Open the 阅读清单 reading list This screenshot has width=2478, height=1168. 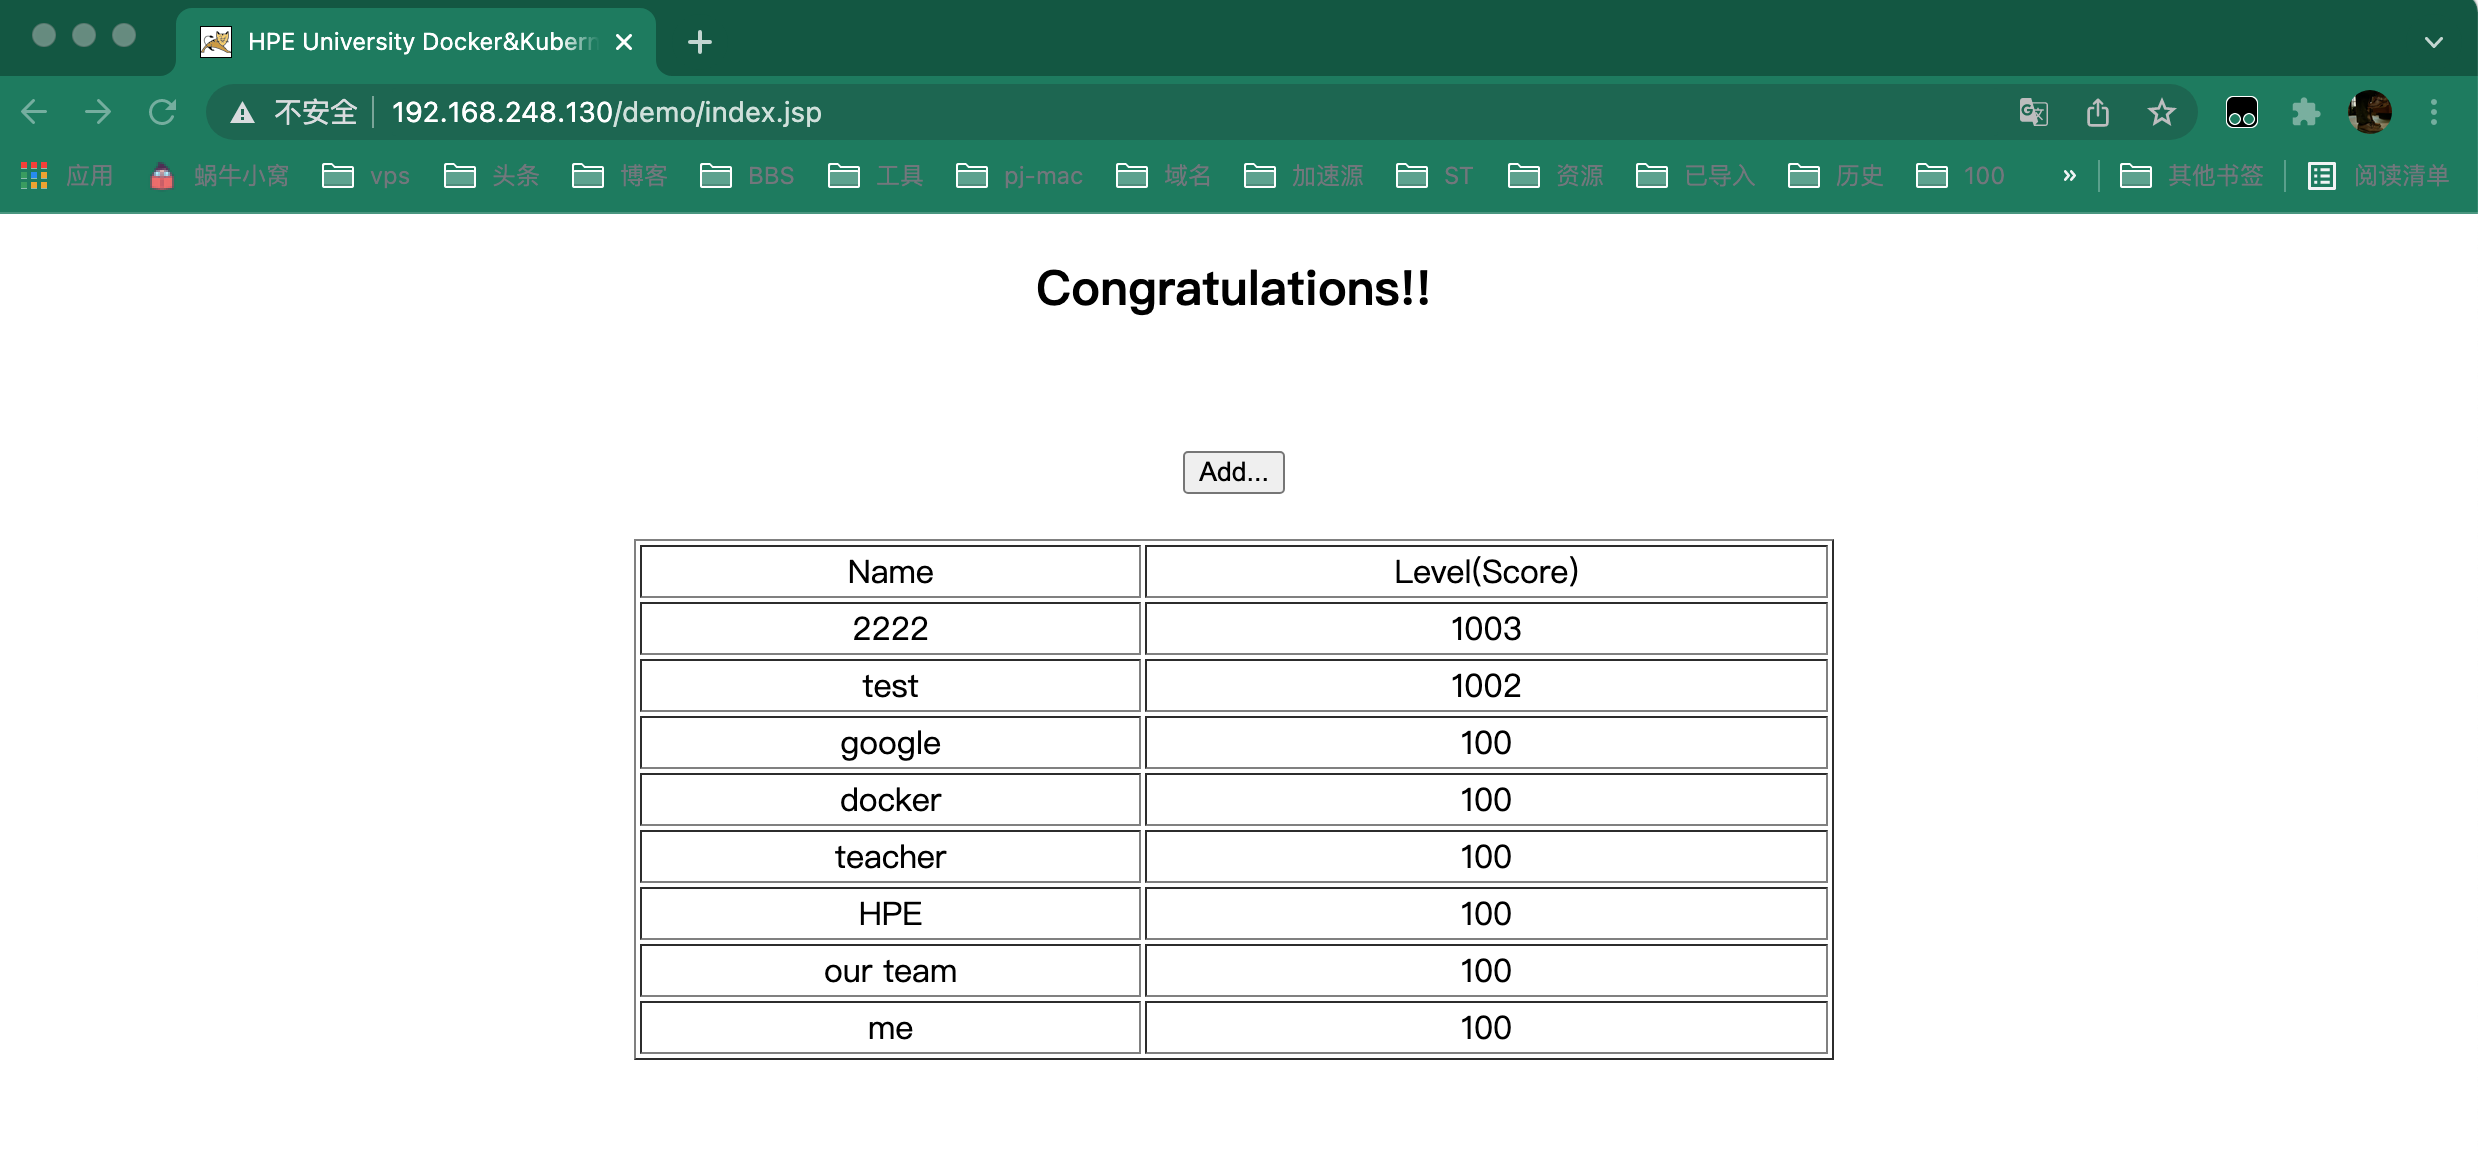tap(2379, 176)
